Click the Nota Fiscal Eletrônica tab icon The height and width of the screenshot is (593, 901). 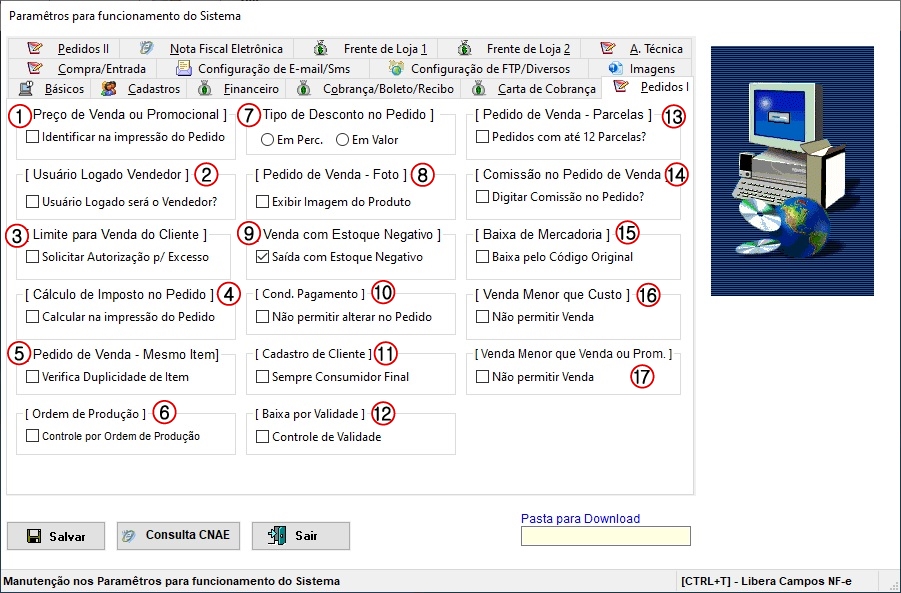tap(147, 48)
